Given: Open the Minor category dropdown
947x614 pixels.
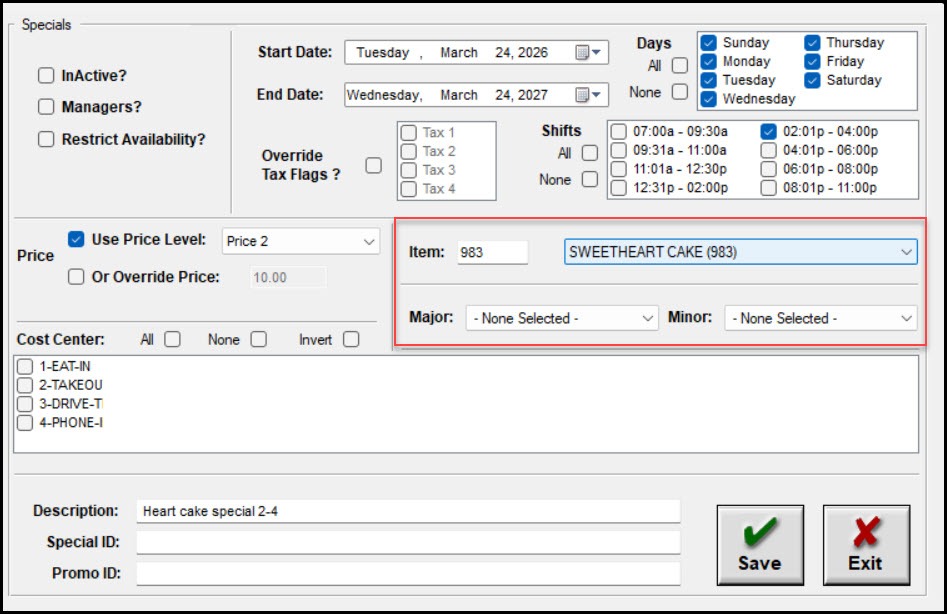Looking at the screenshot, I should pos(906,318).
